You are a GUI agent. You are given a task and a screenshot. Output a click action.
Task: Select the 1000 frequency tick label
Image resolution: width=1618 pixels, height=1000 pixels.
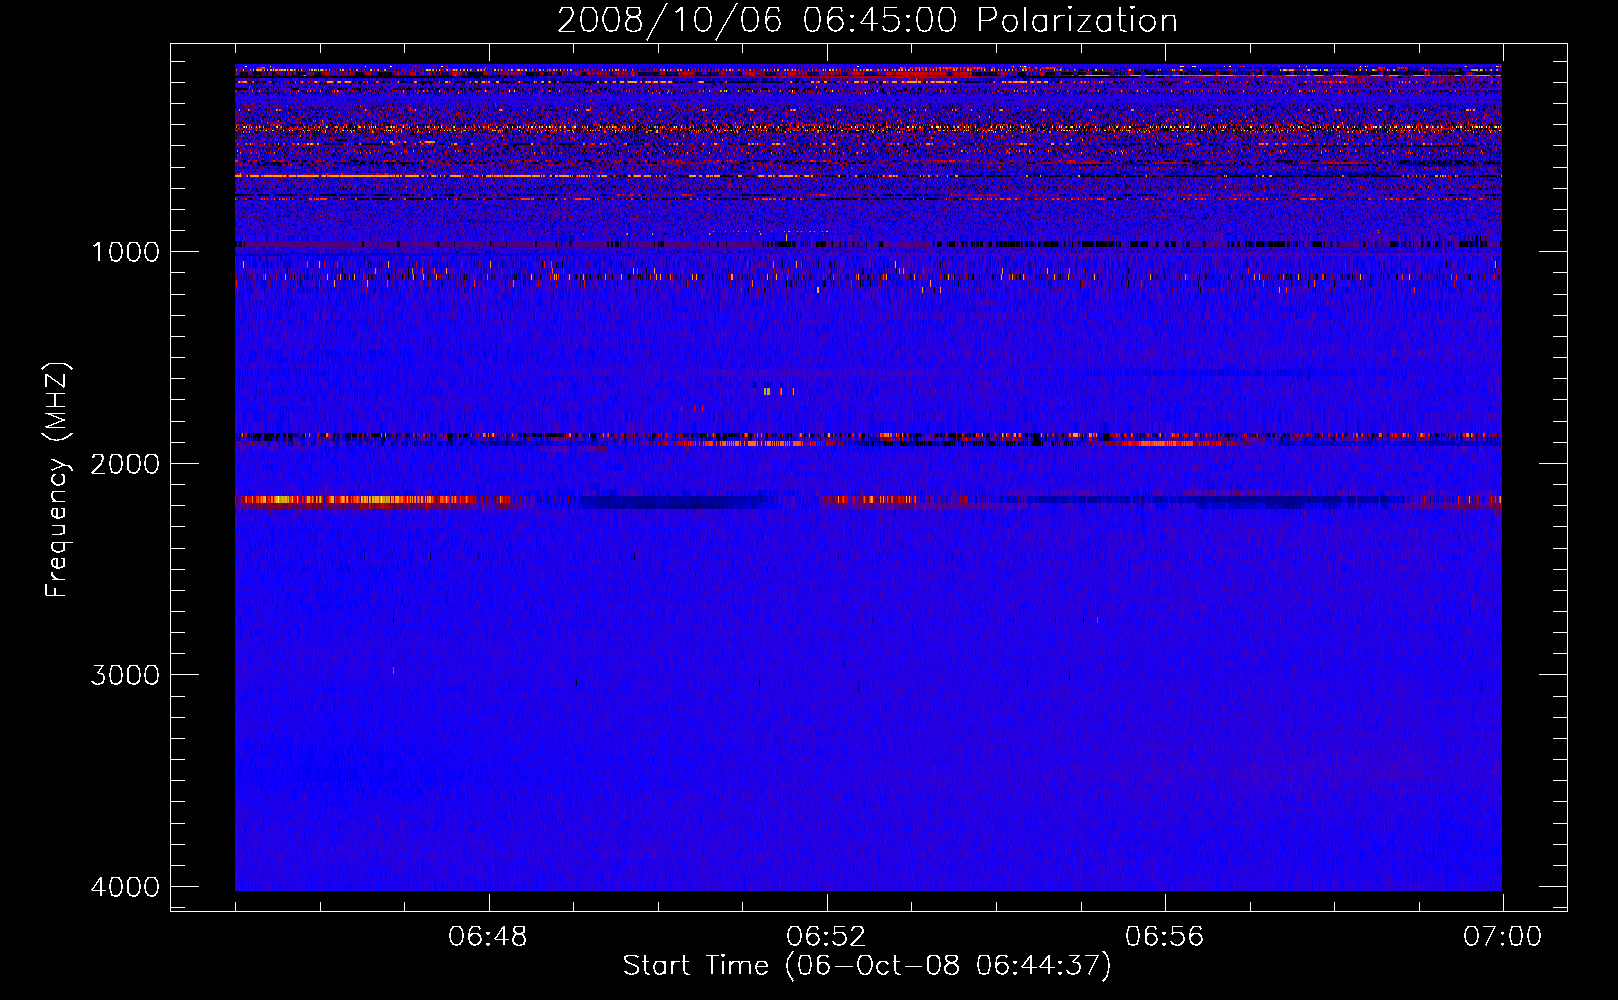pyautogui.click(x=125, y=252)
